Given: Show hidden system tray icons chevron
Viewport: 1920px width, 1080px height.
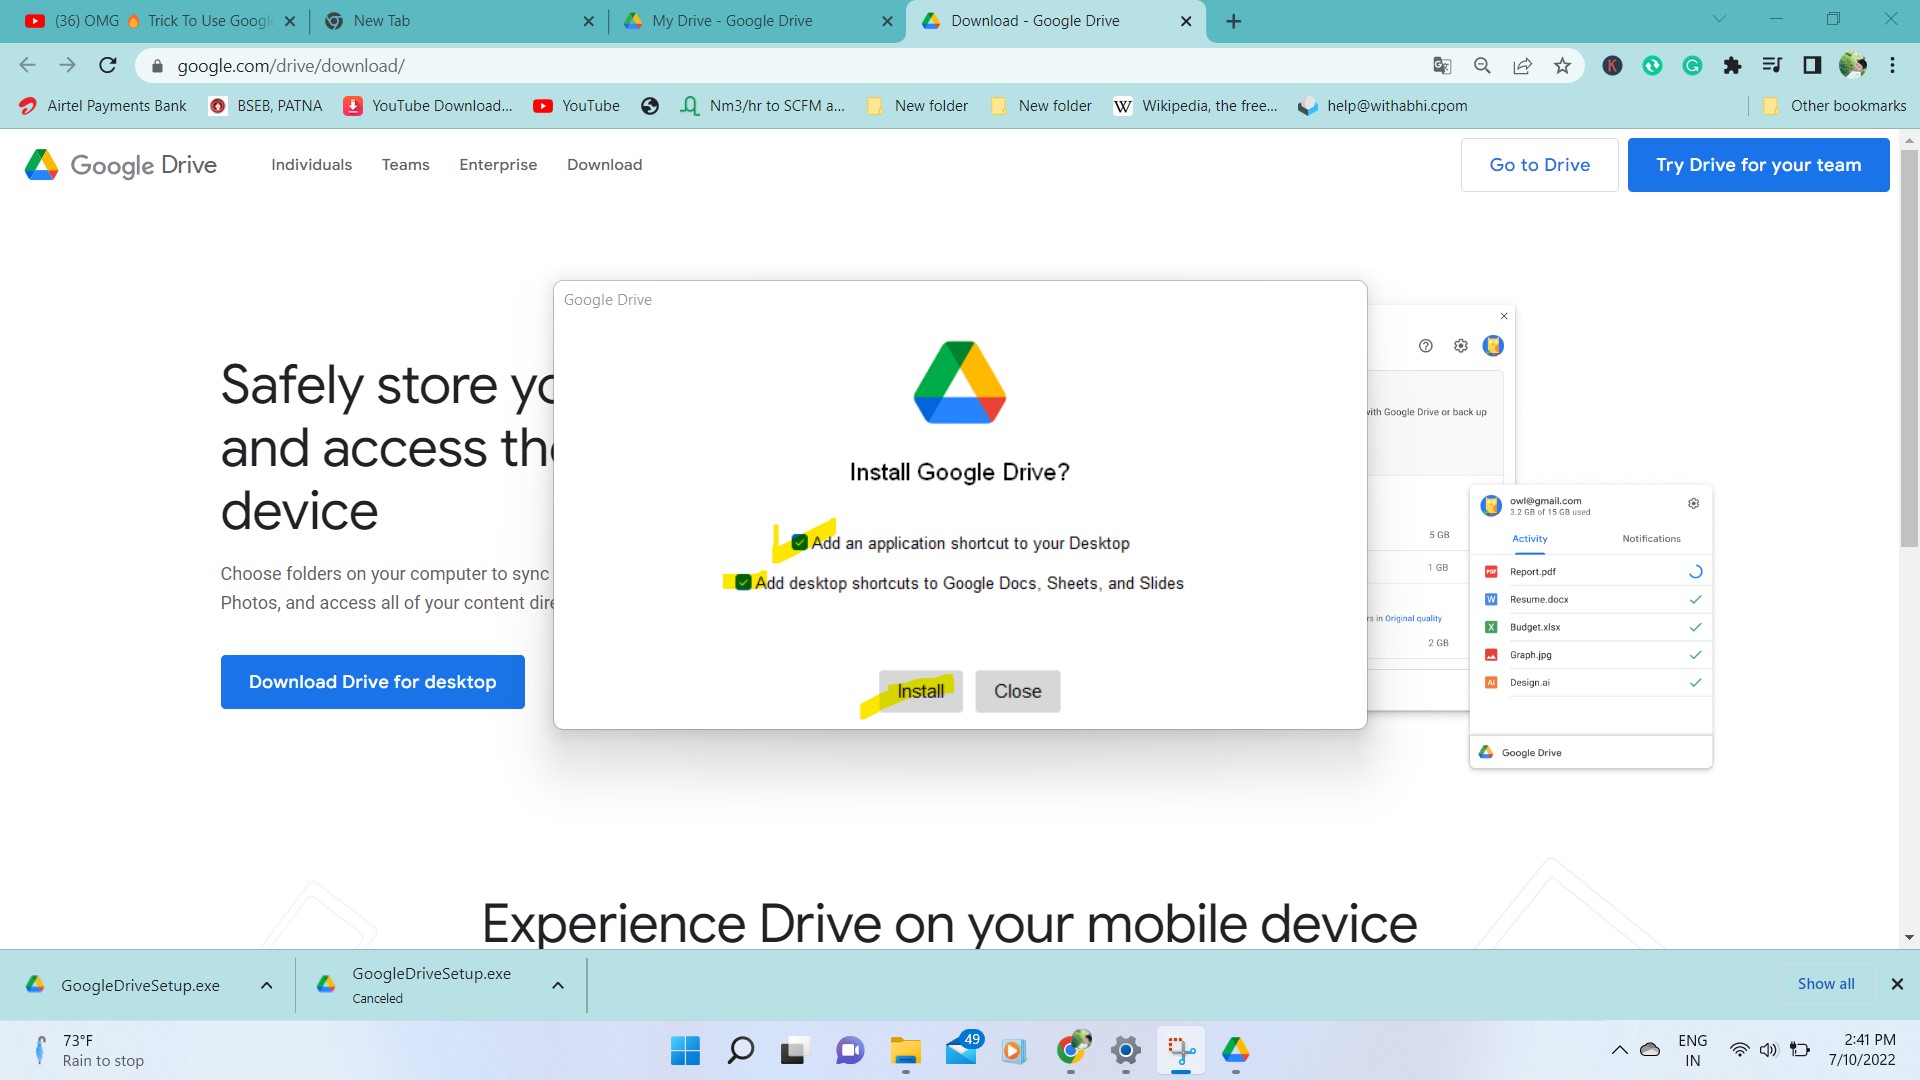Looking at the screenshot, I should point(1619,1050).
